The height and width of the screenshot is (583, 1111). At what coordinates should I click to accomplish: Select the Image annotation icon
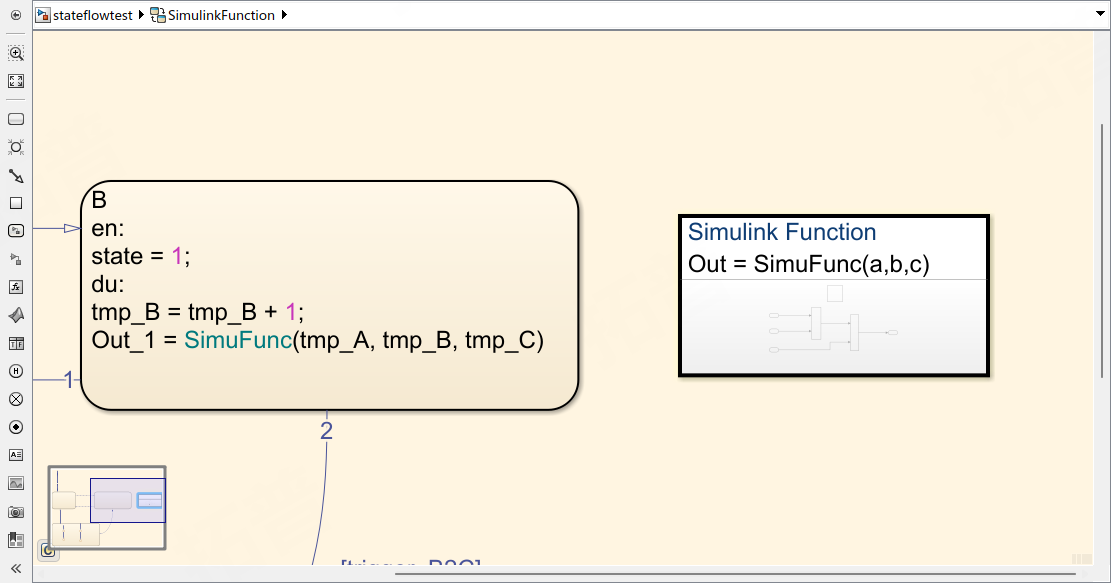[15, 483]
